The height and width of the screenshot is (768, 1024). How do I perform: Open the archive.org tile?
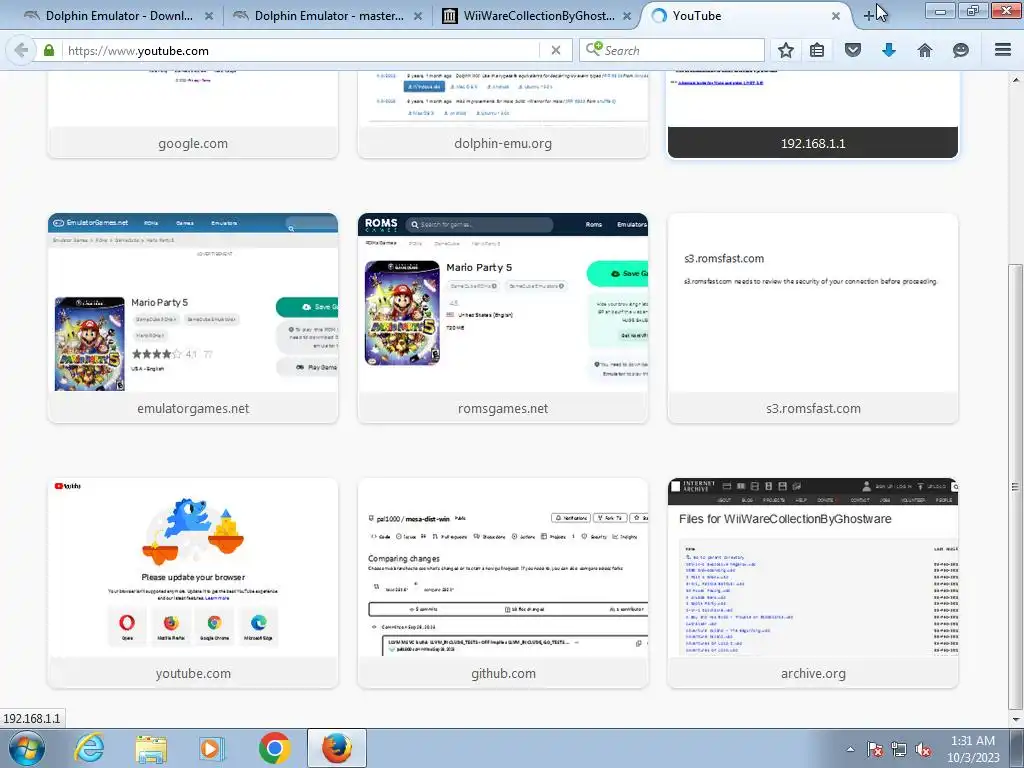812,583
